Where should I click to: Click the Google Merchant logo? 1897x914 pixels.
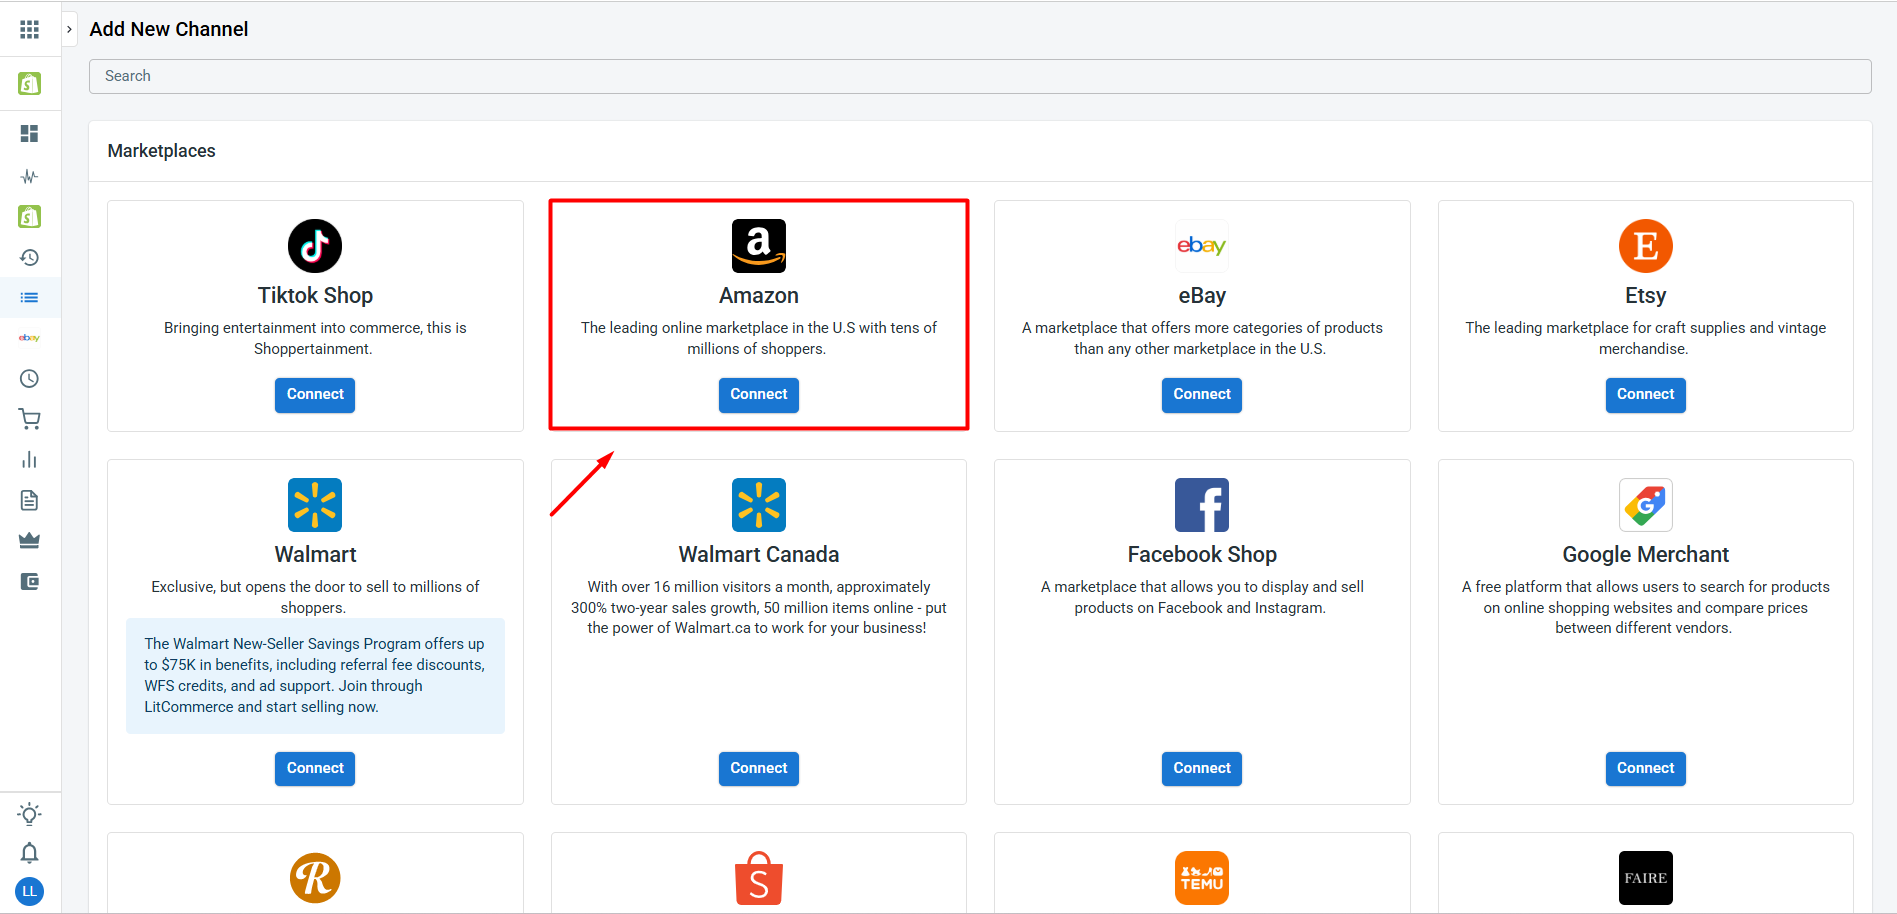coord(1646,505)
